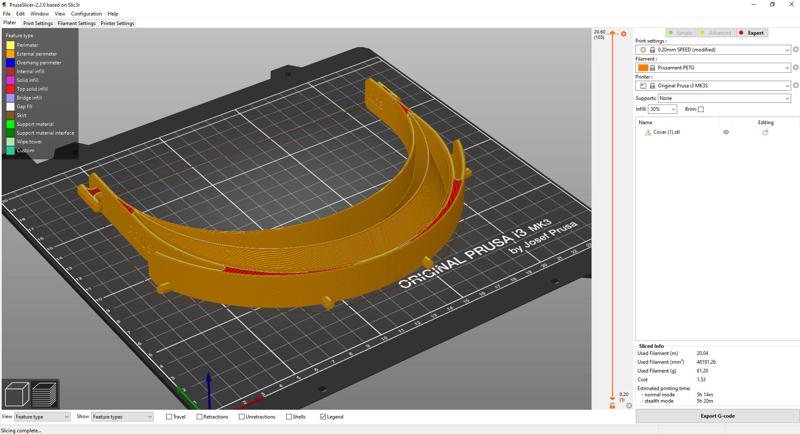This screenshot has height=434, width=800.
Task: Click the lock icon in Printer preset
Action: (x=652, y=86)
